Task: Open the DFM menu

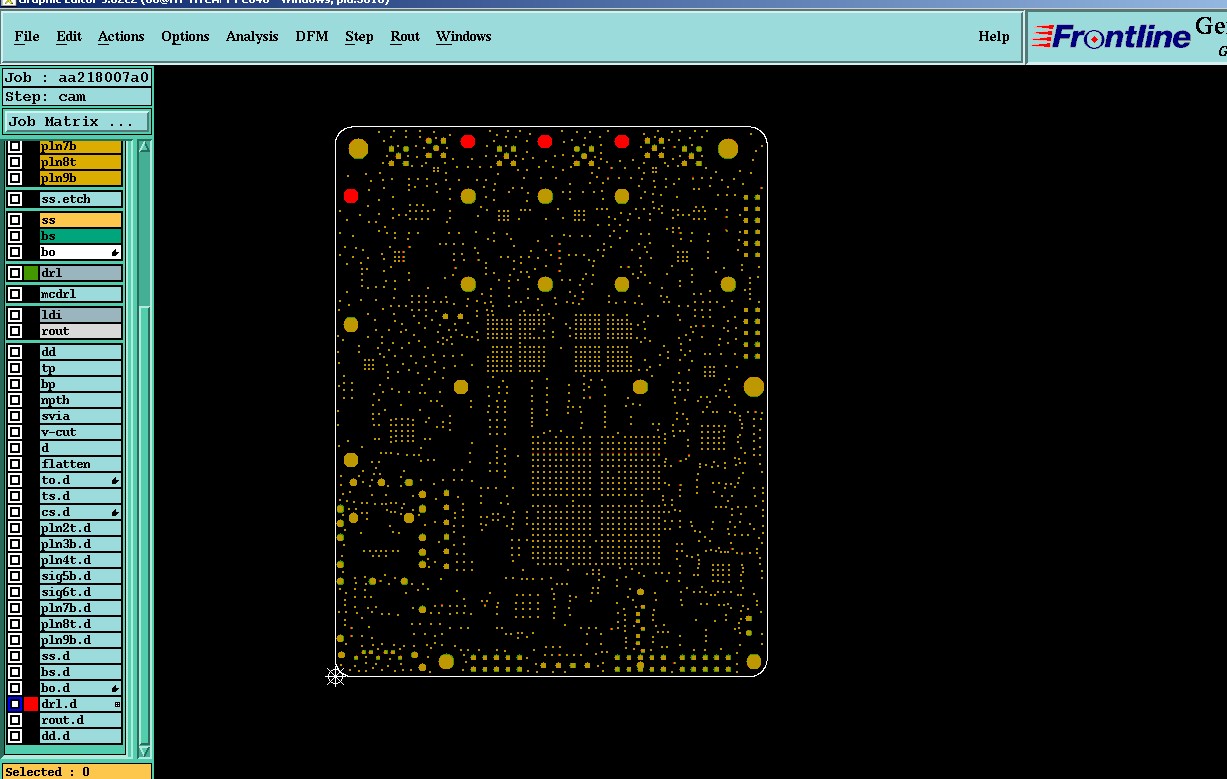Action: pyautogui.click(x=312, y=36)
